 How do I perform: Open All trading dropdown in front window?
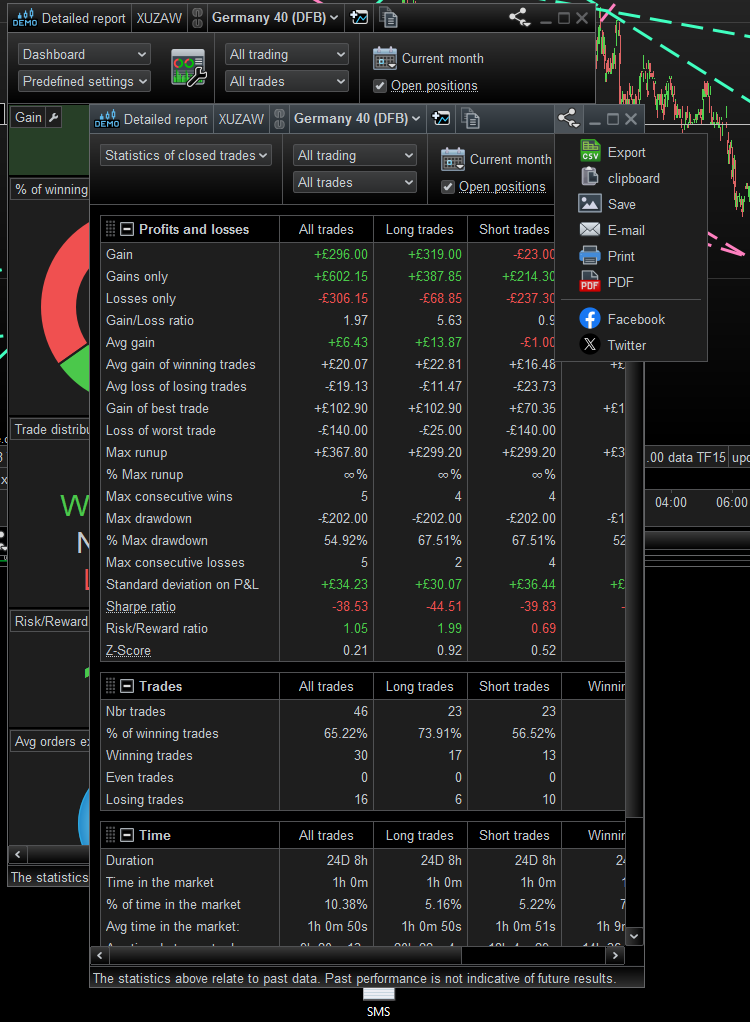click(354, 155)
